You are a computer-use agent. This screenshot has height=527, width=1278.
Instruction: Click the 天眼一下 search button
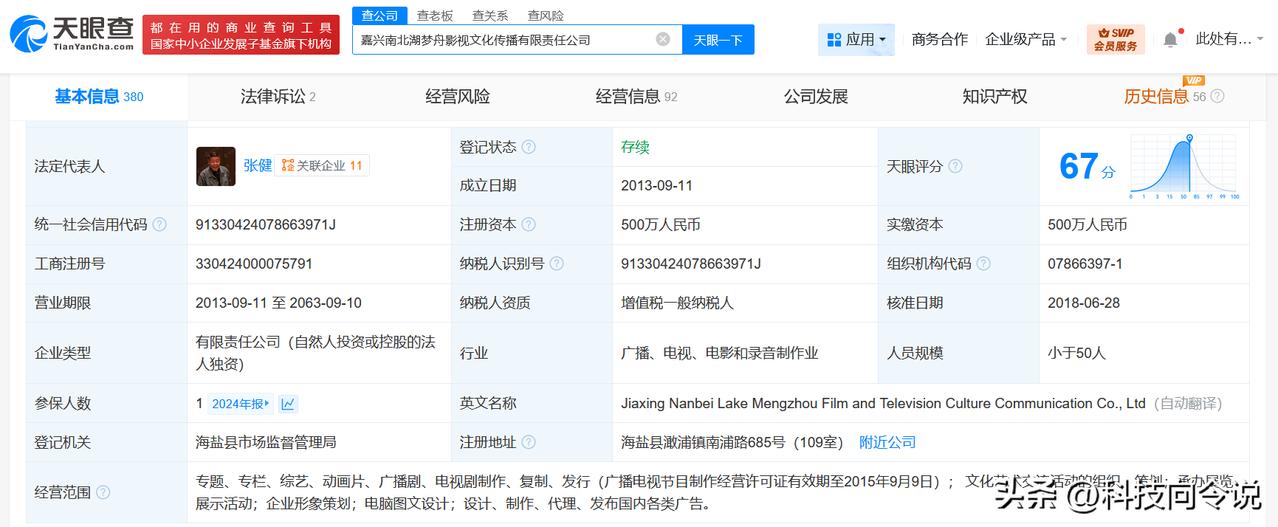tap(718, 39)
